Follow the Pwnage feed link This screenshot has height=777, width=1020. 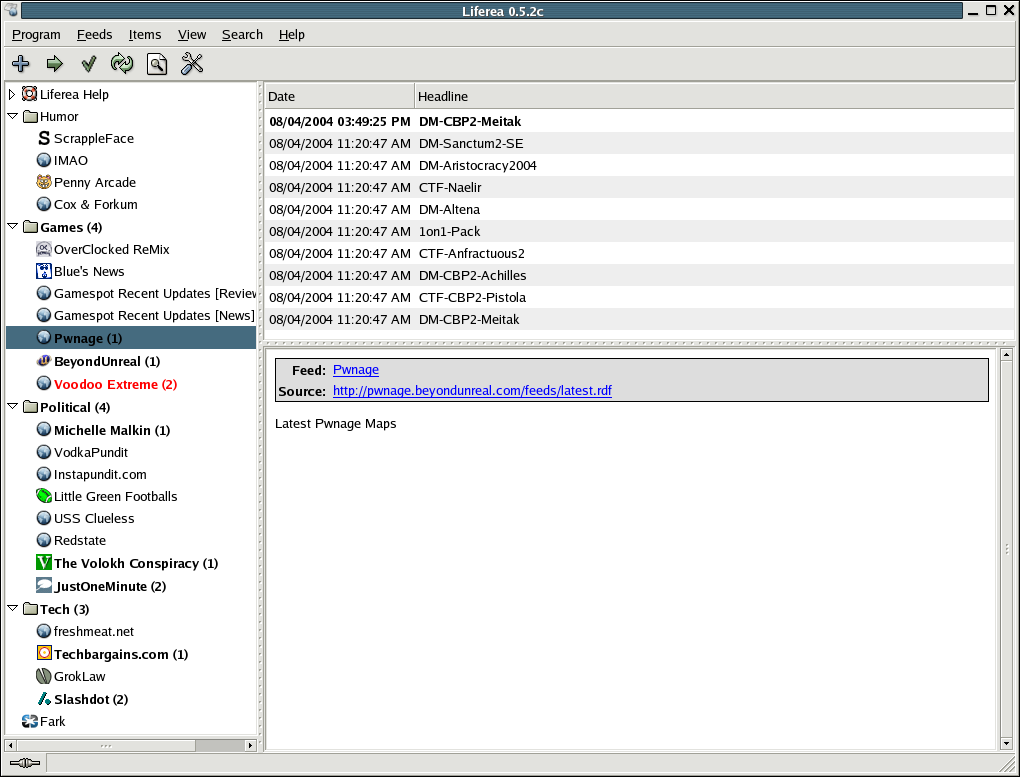(355, 370)
